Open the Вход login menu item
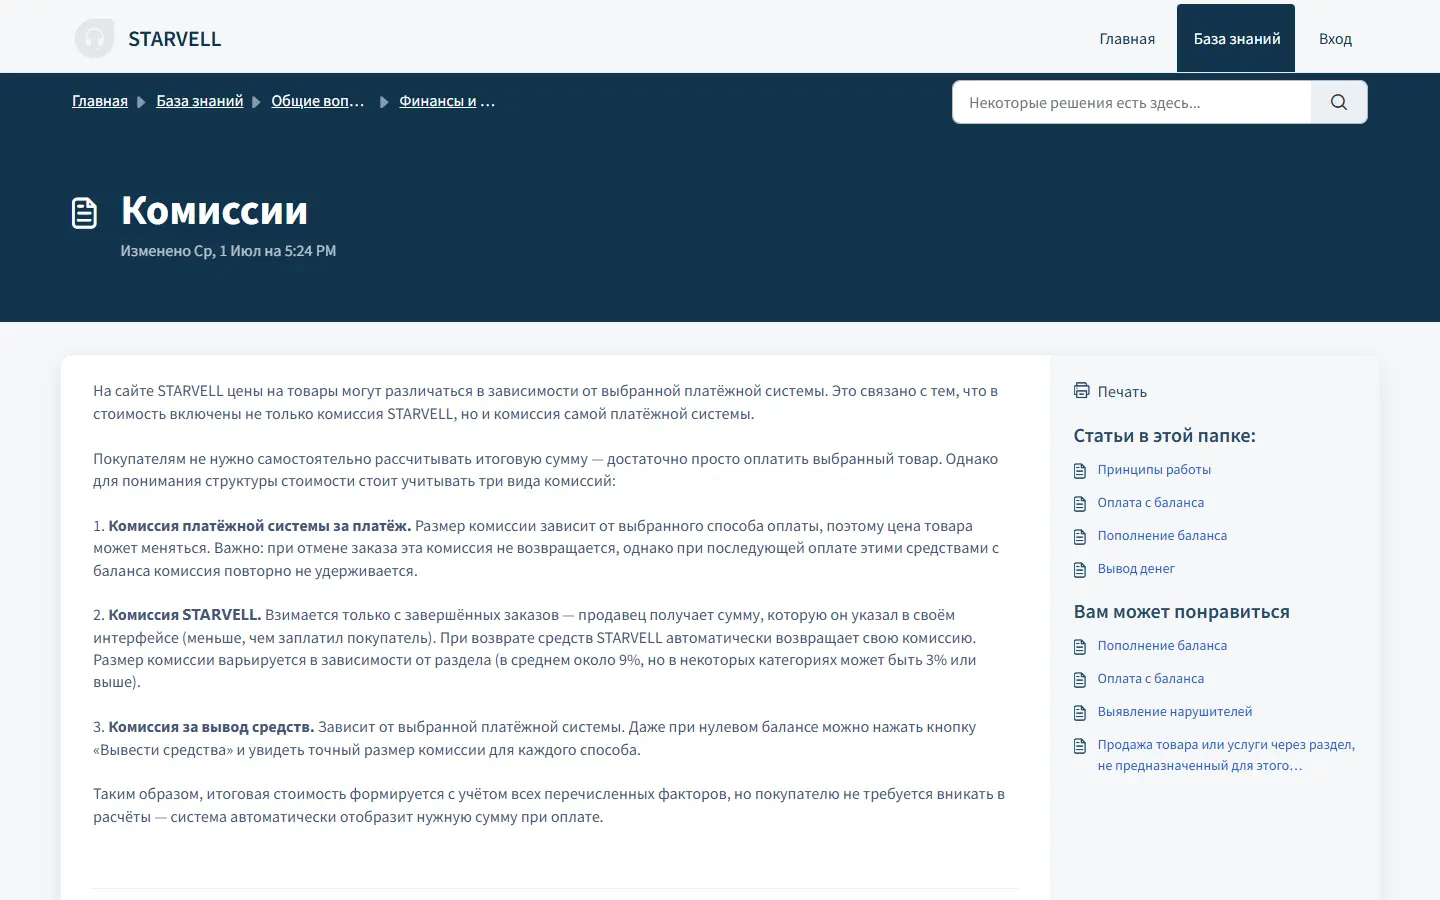 pyautogui.click(x=1335, y=39)
